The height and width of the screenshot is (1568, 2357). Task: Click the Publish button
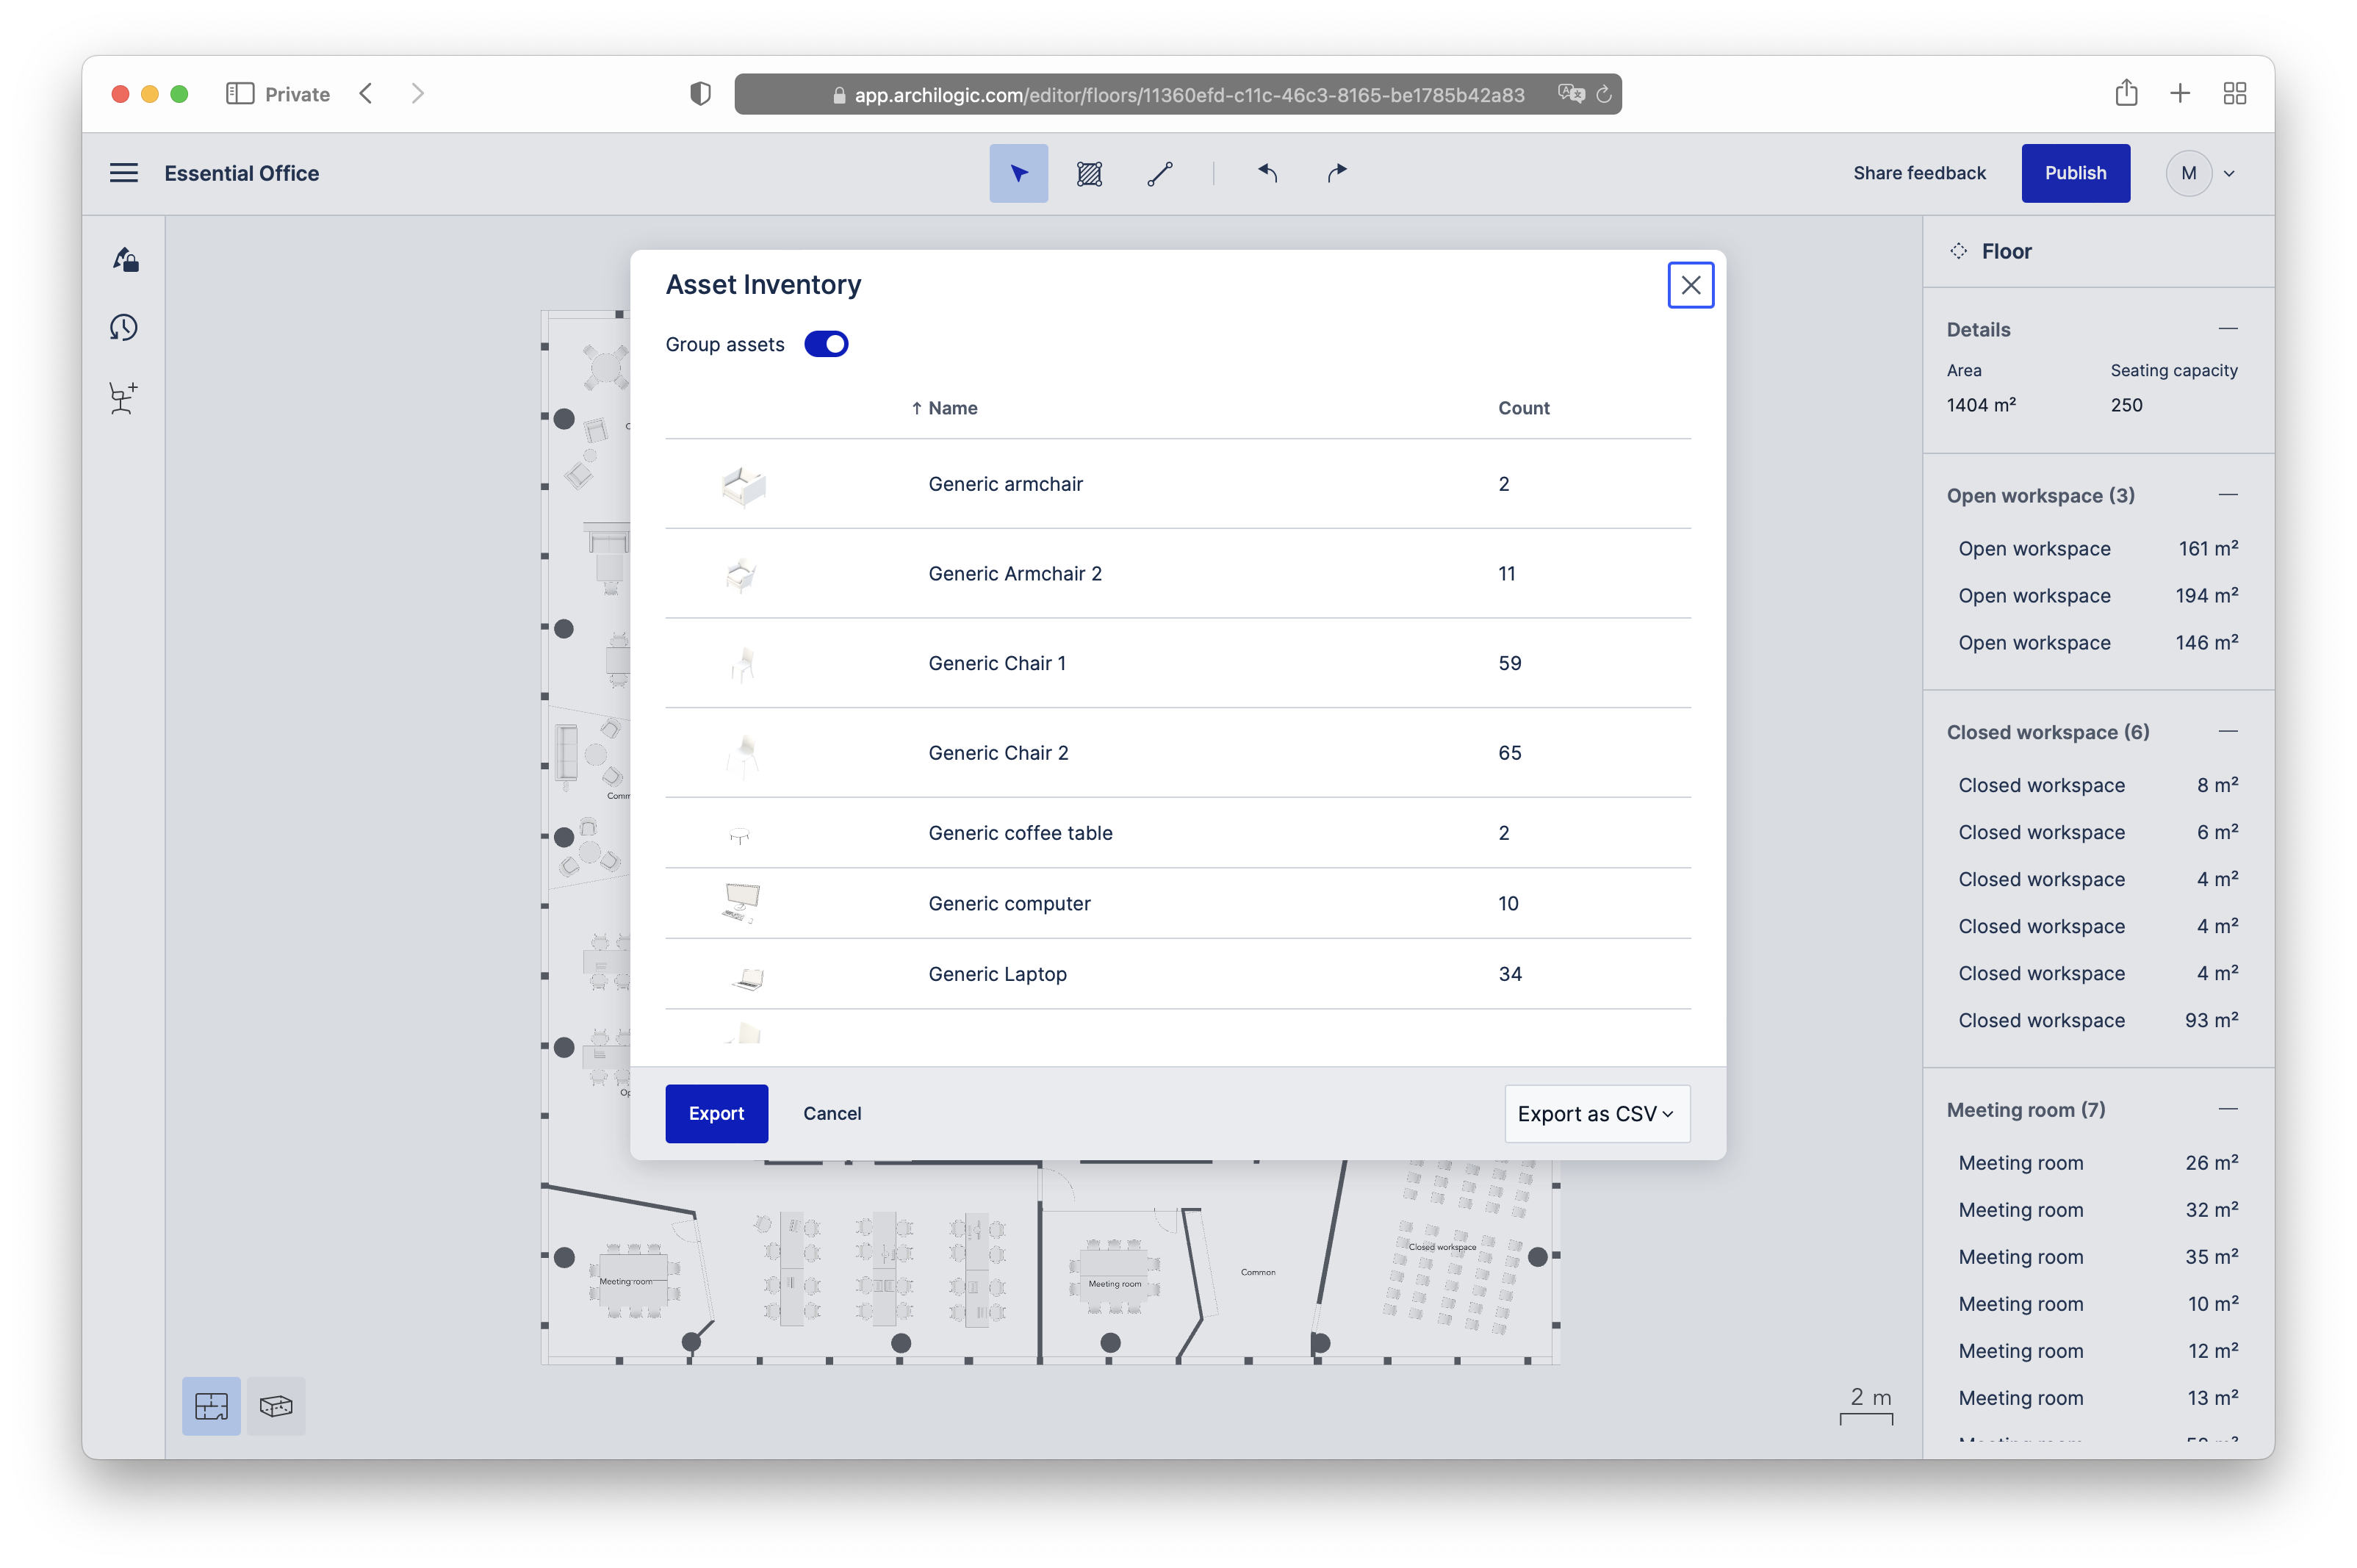pyautogui.click(x=2075, y=173)
